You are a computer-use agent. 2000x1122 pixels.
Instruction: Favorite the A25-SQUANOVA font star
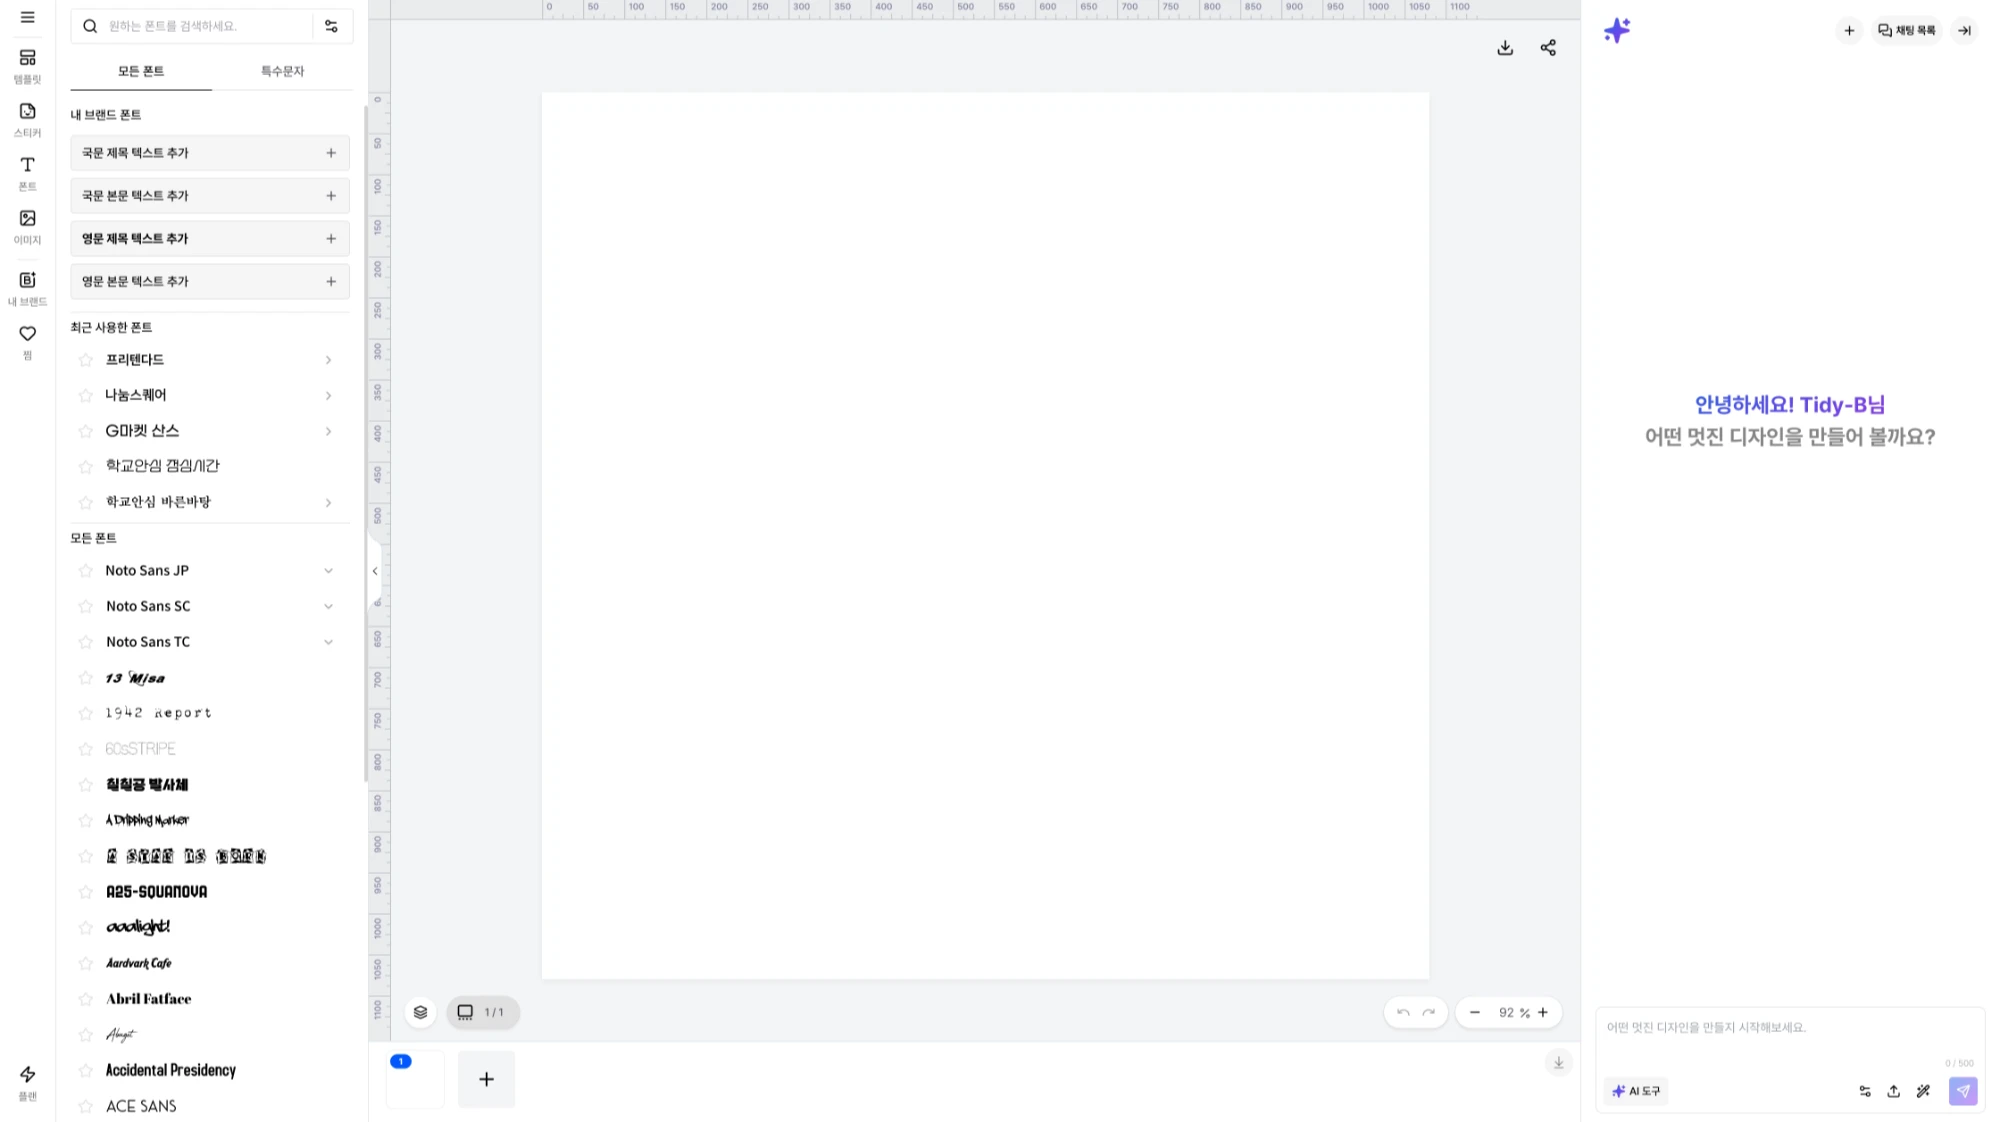[x=86, y=892]
